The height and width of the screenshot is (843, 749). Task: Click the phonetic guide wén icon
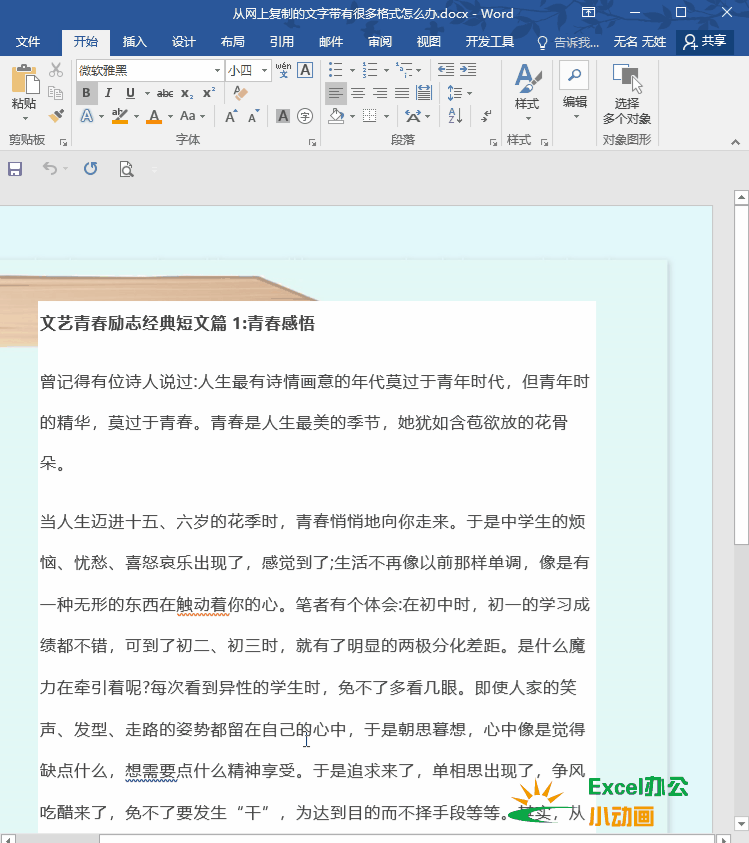click(283, 70)
